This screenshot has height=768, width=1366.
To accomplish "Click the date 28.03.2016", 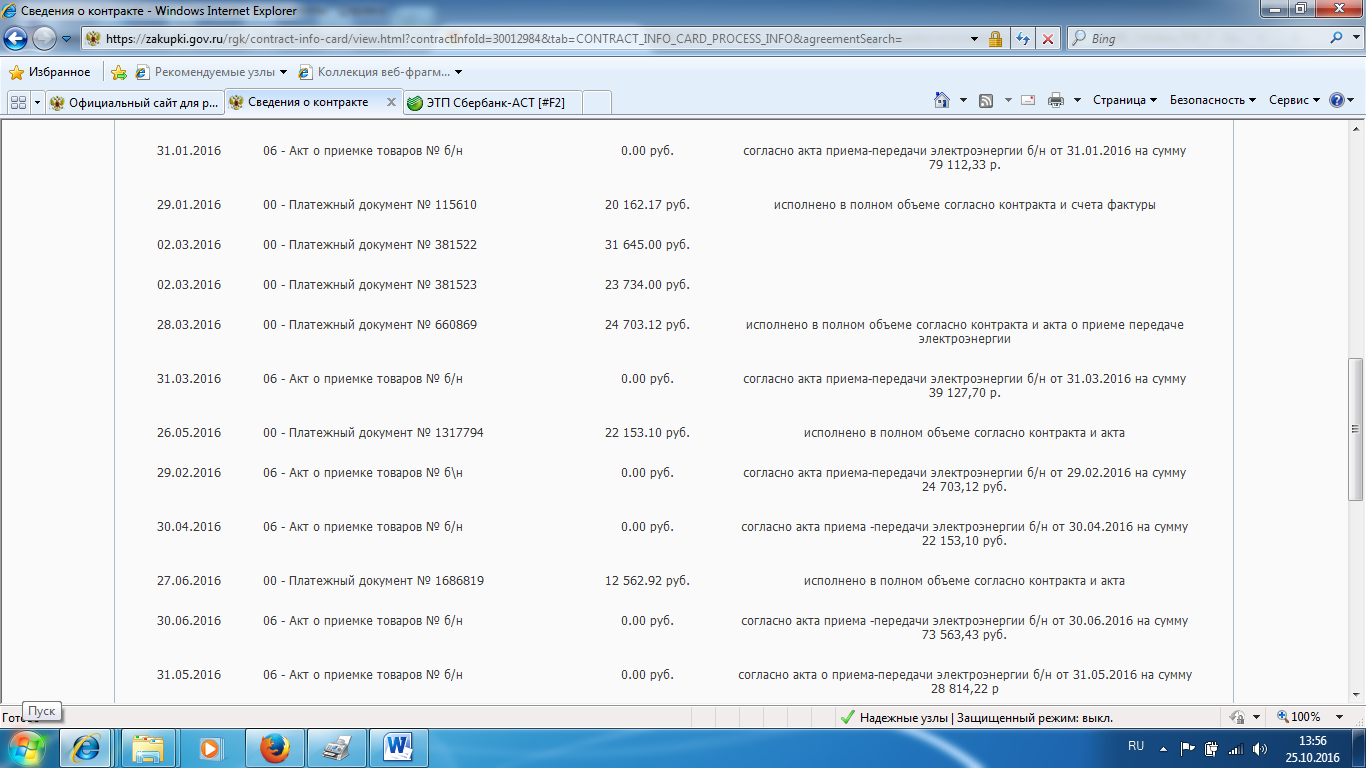I will [189, 325].
